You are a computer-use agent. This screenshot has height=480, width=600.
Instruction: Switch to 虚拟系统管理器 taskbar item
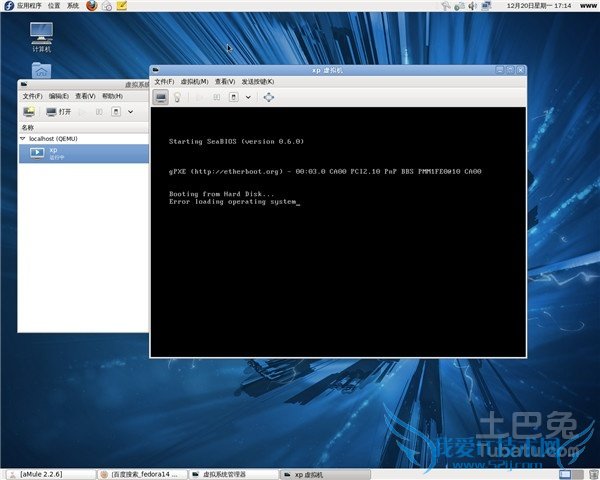point(234,474)
